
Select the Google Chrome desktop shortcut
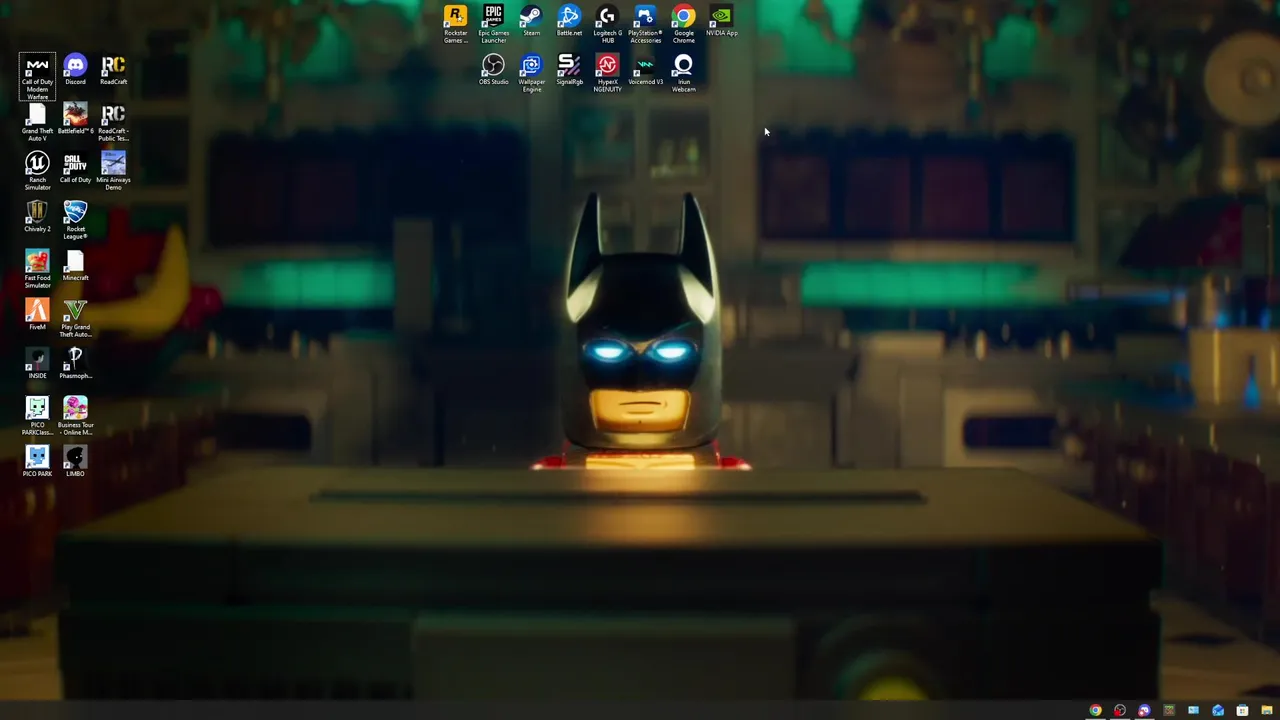tap(683, 24)
